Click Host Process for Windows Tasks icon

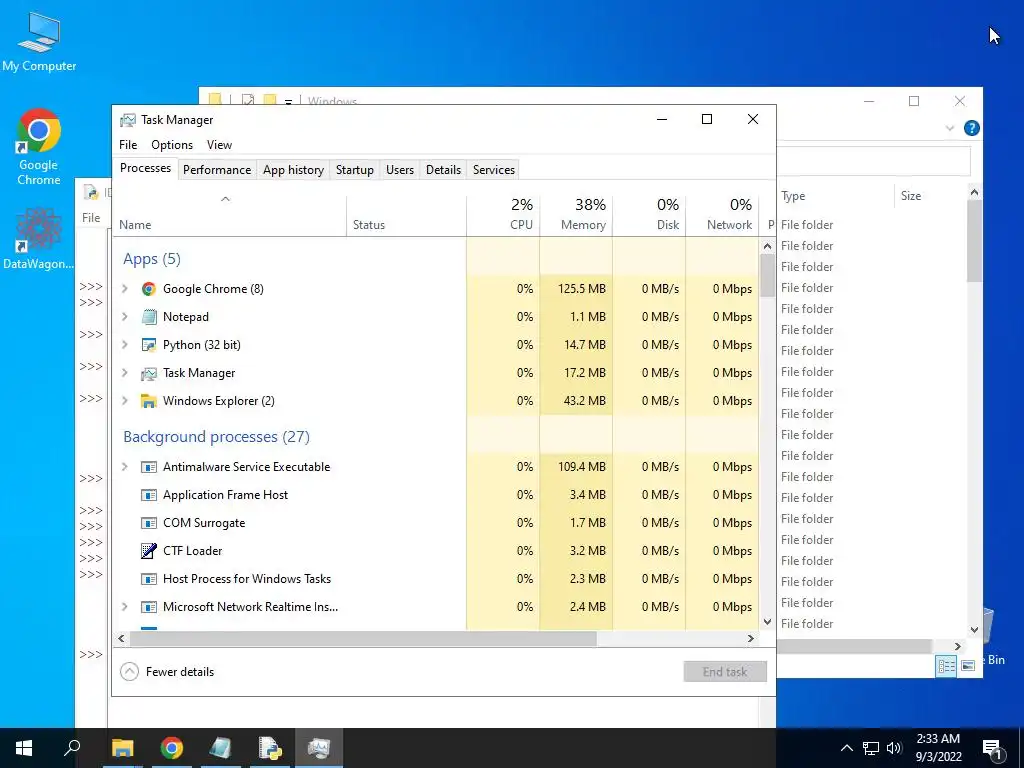[149, 579]
